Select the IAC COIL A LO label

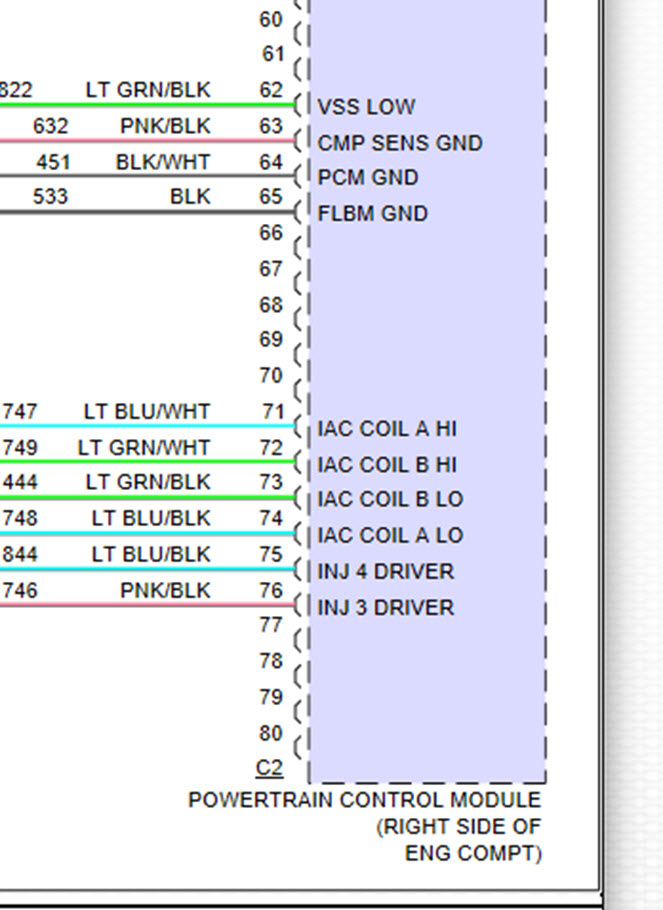(390, 535)
